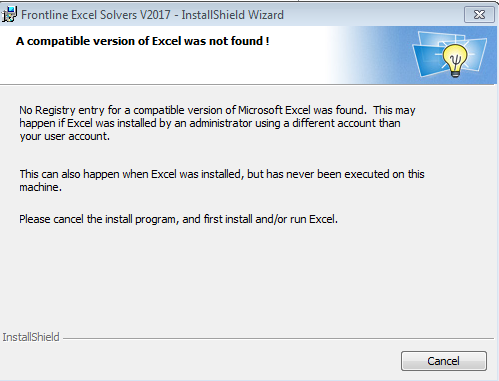499x381 pixels.
Task: Click the word 'machine.' in the second paragraph
Action: (40, 187)
